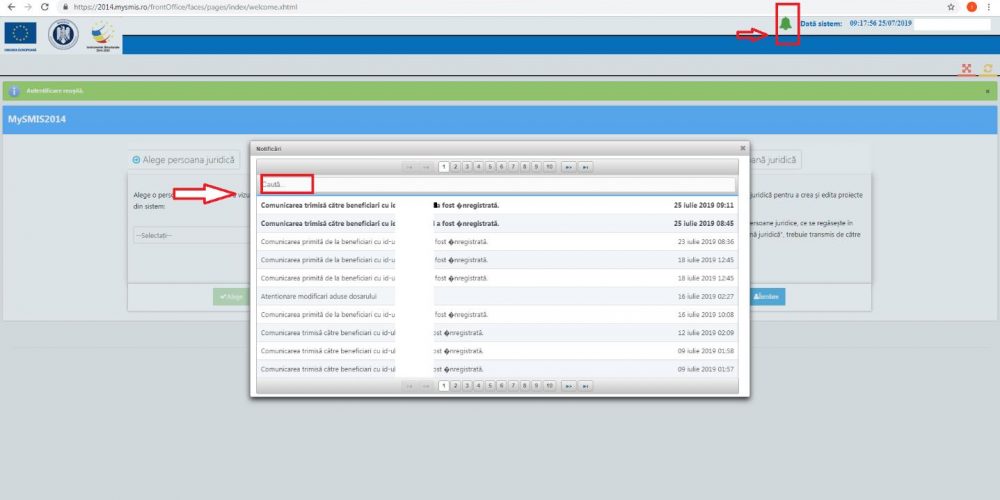The image size is (1000, 500).
Task: Go to page 5 in top paginator
Action: pos(490,167)
